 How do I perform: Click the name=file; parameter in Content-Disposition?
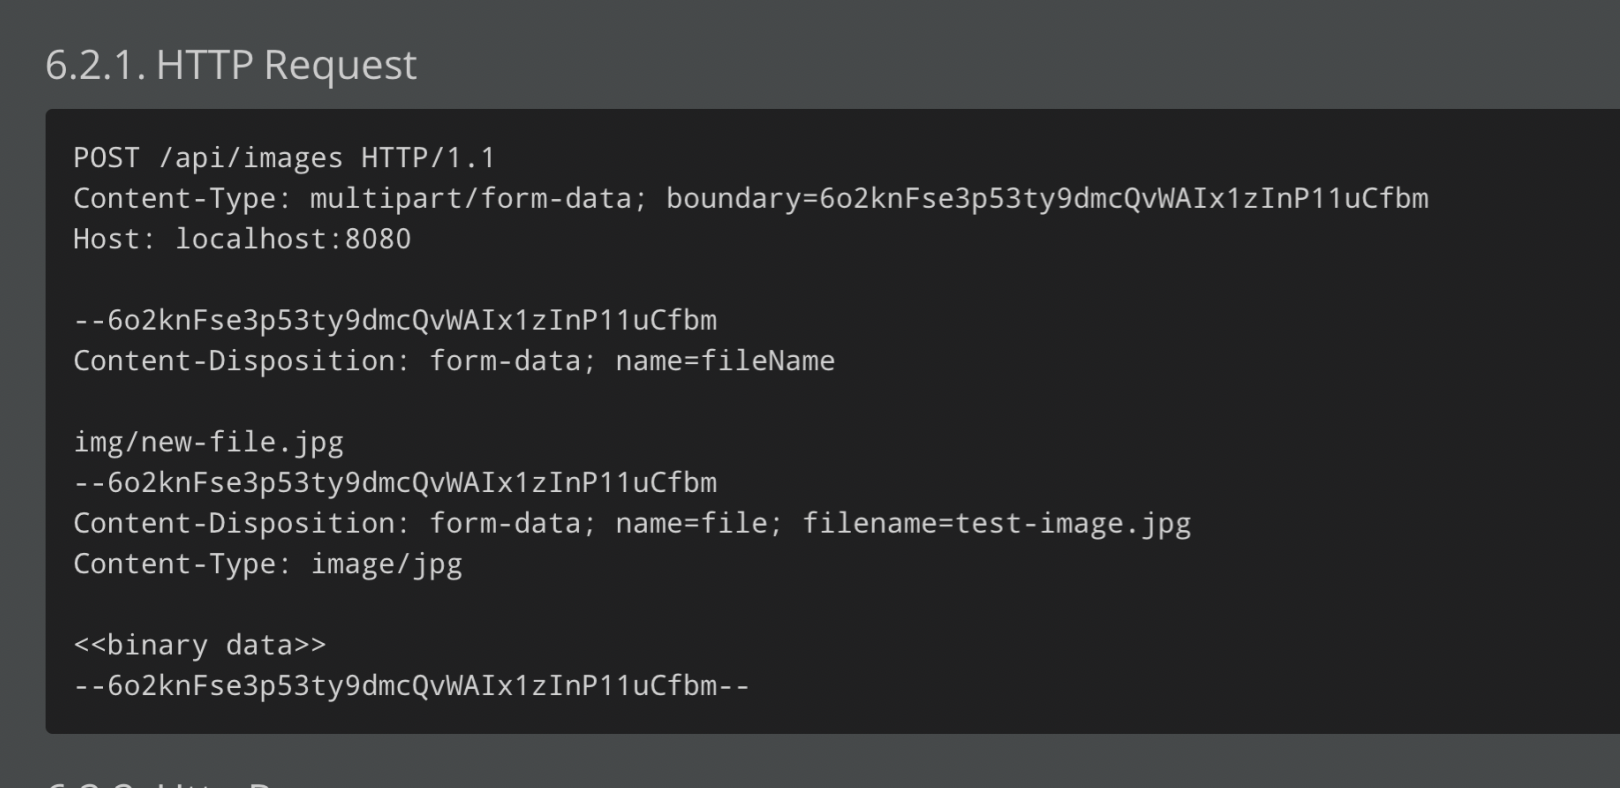[699, 523]
